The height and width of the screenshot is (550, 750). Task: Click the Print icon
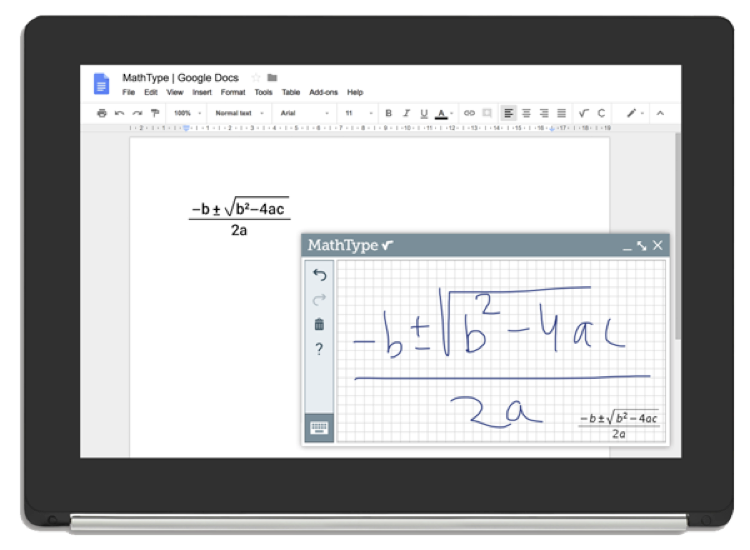101,113
